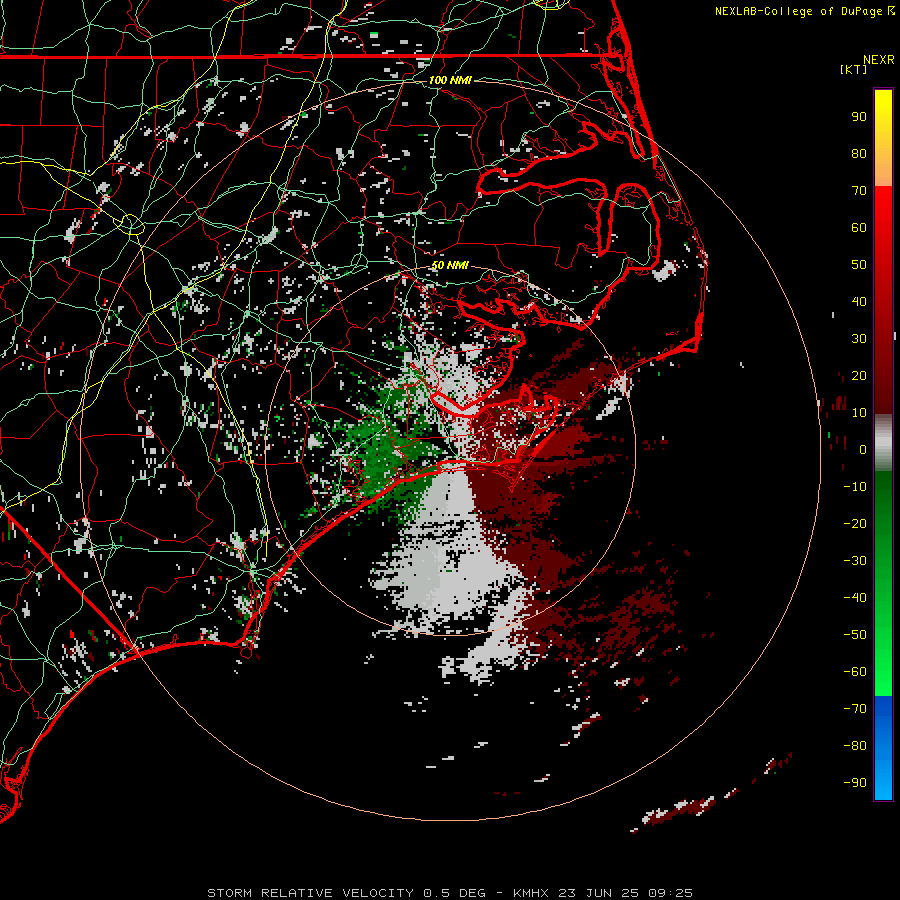Click the KT units label above the color scale

click(x=853, y=69)
